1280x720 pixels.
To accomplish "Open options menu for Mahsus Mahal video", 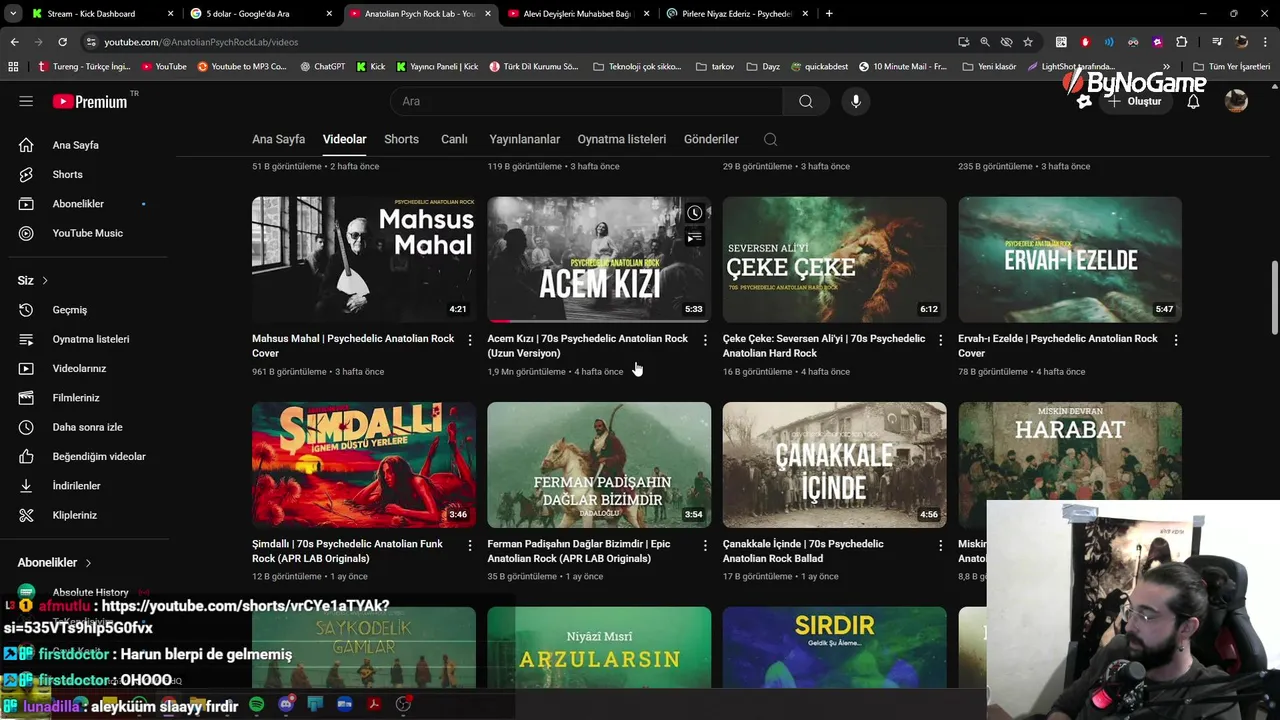I will point(470,340).
